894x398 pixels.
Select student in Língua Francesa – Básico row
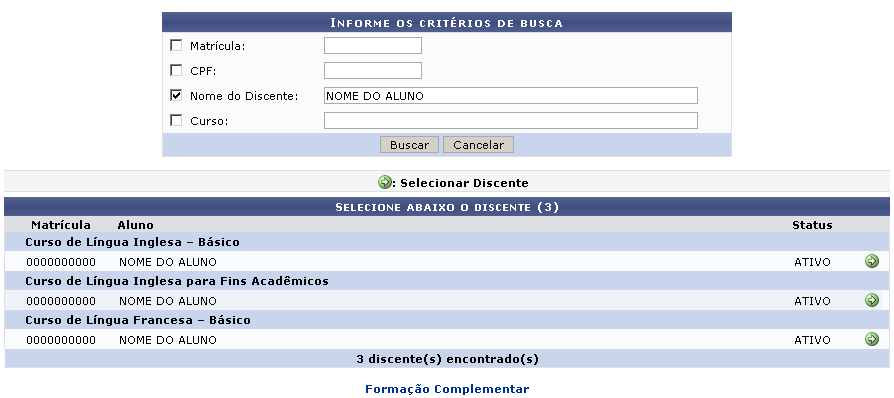[871, 339]
